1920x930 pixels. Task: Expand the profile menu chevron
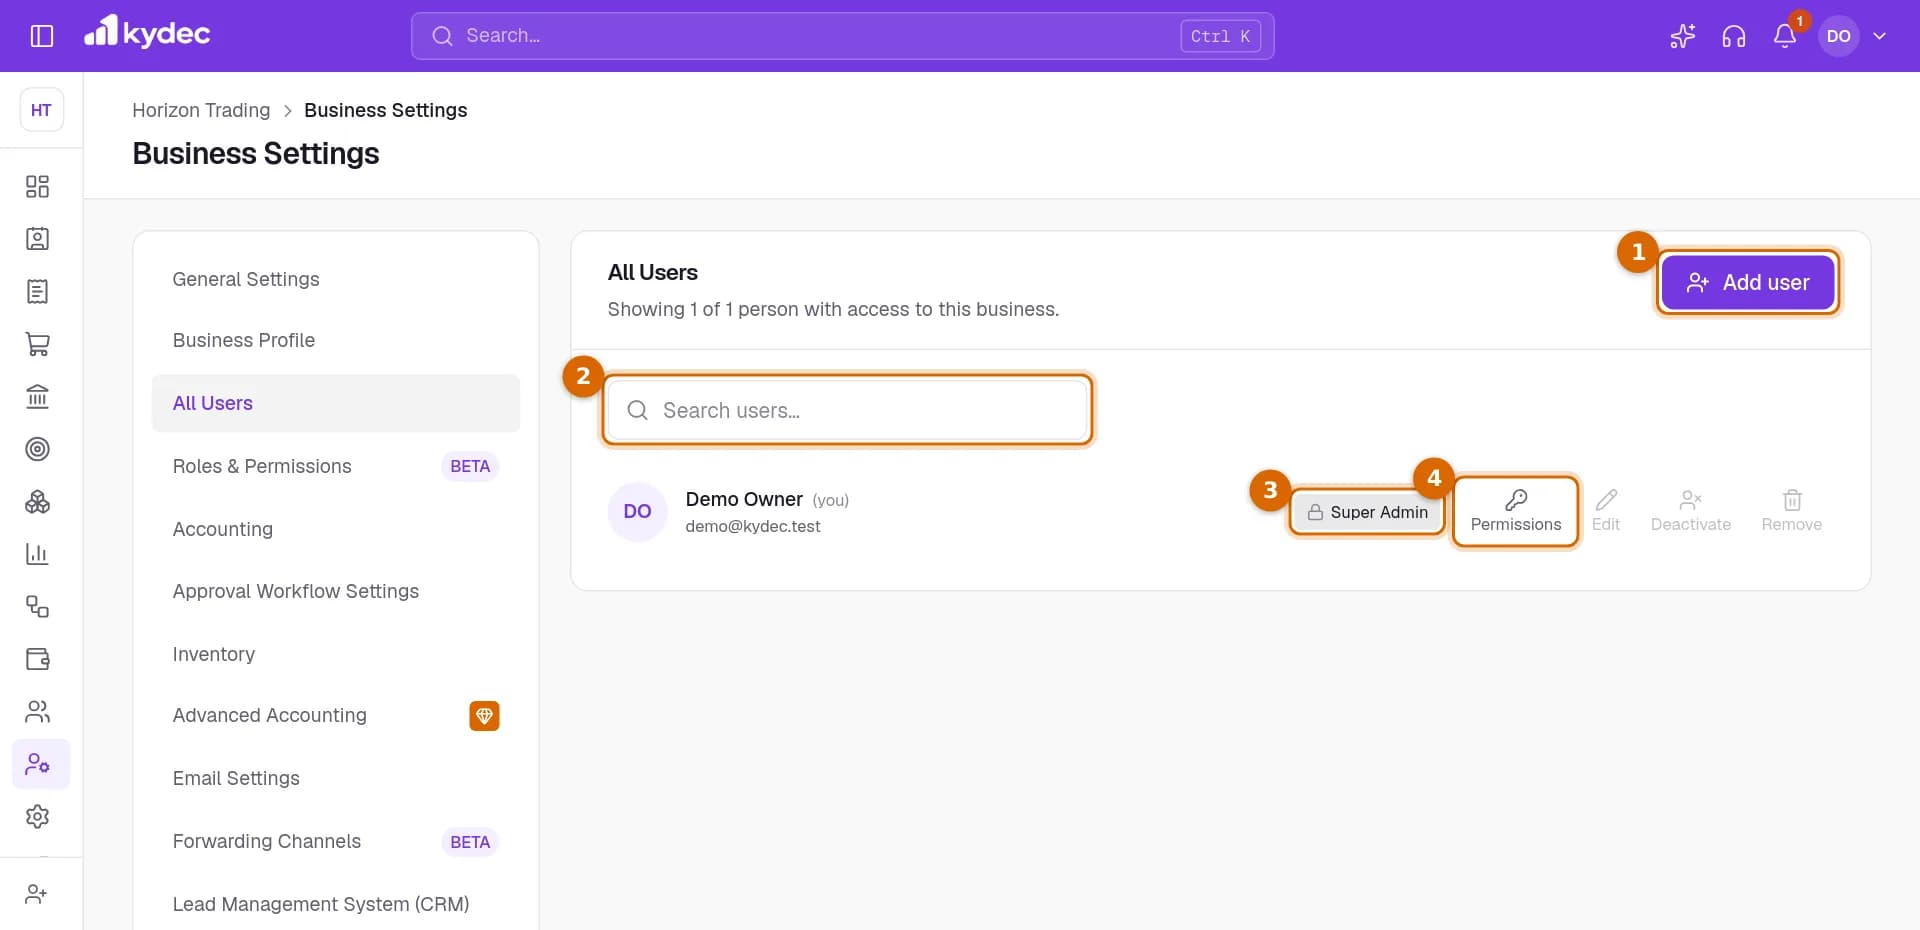tap(1880, 36)
